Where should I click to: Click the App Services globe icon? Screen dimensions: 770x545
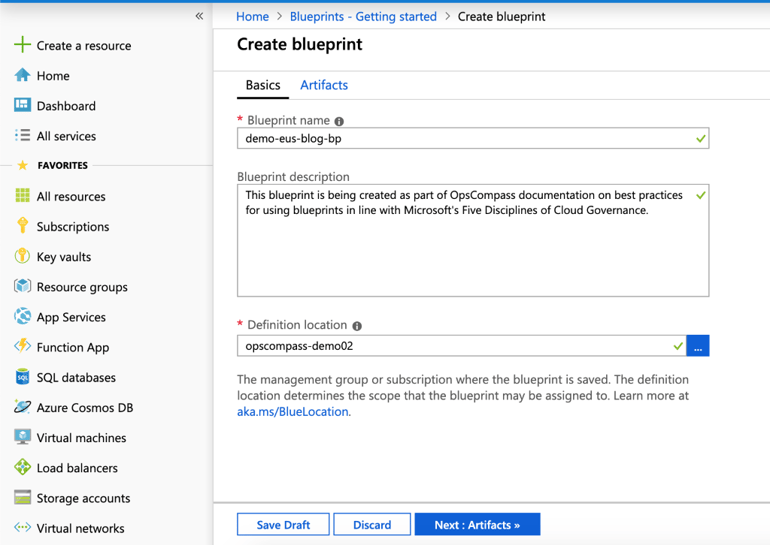click(22, 316)
